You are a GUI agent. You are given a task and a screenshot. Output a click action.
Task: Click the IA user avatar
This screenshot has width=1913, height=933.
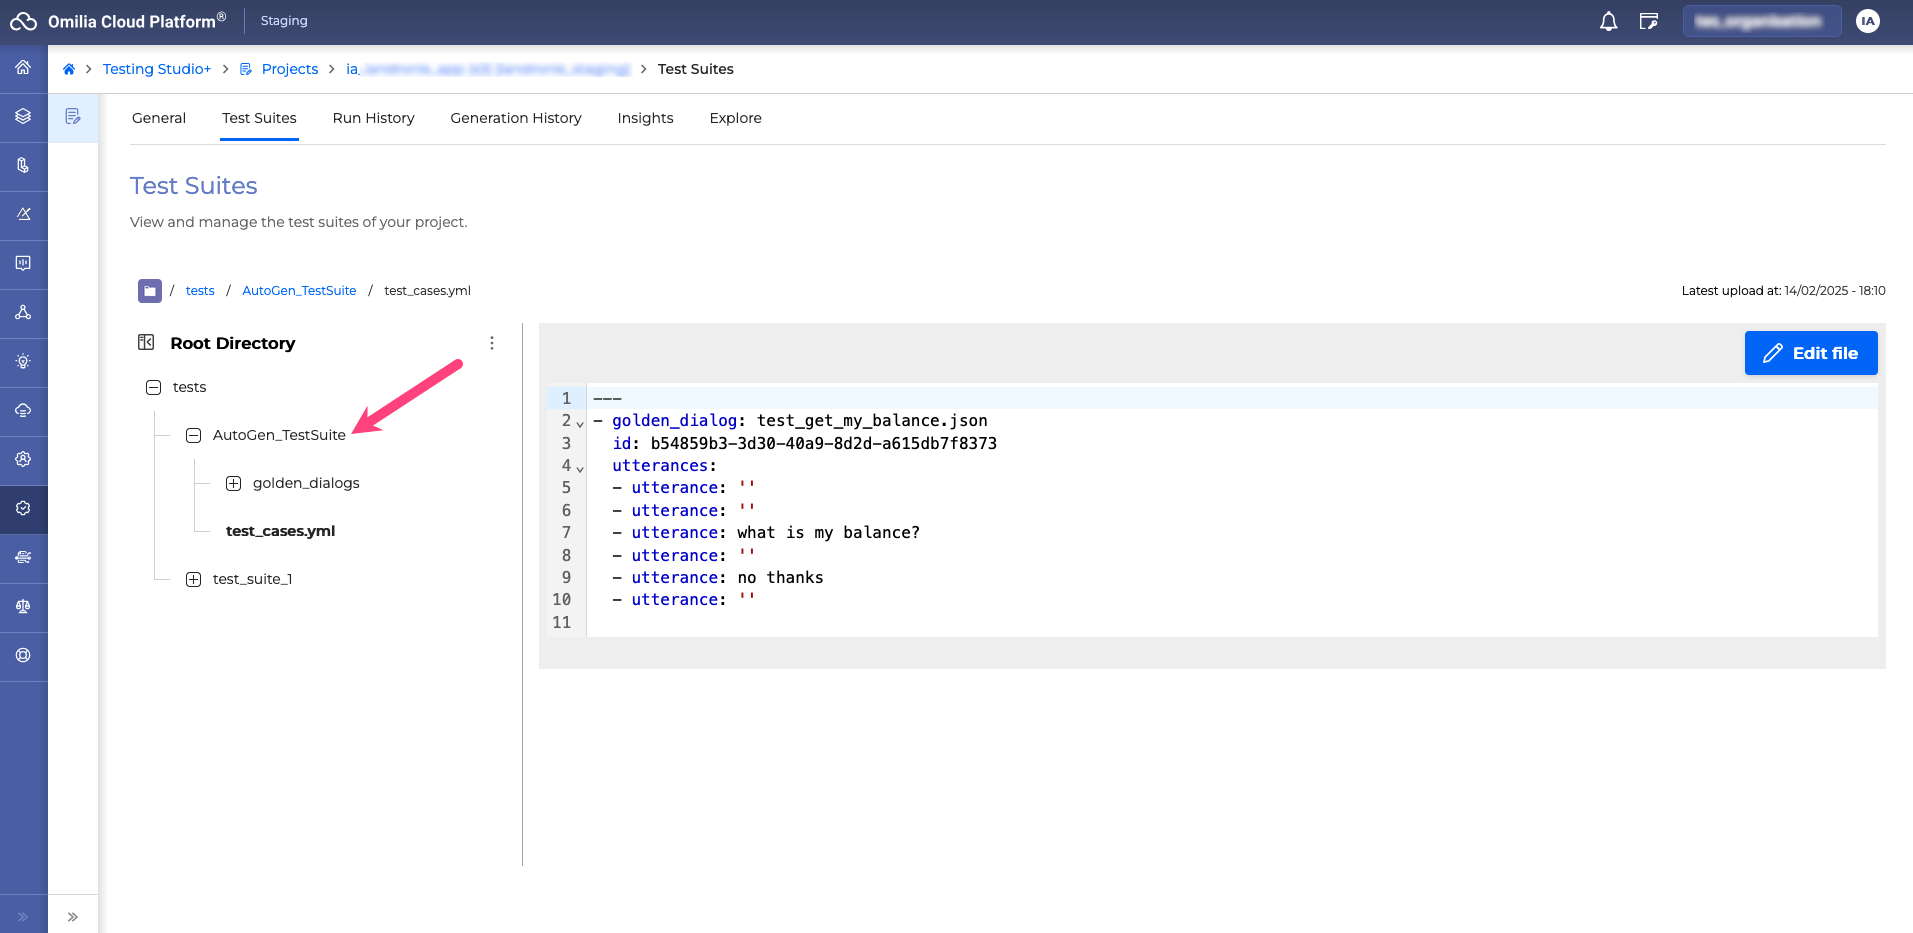click(x=1867, y=21)
